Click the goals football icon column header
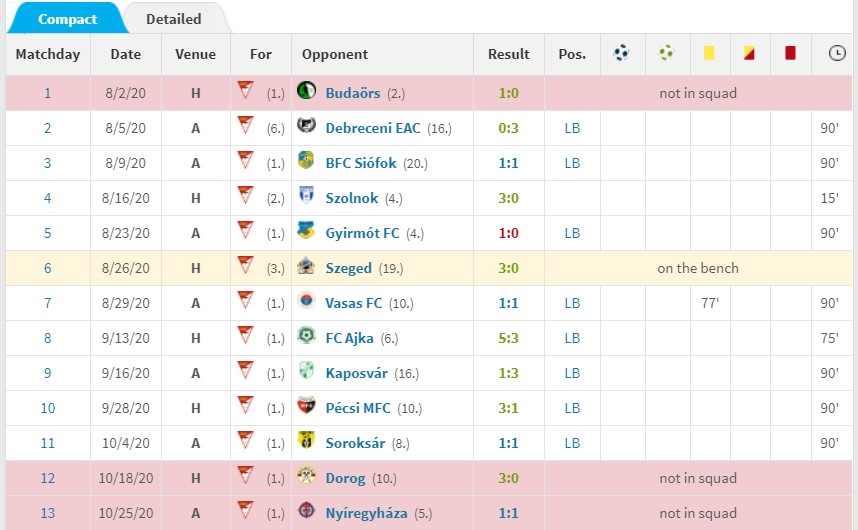This screenshot has height=530, width=858. click(x=621, y=53)
